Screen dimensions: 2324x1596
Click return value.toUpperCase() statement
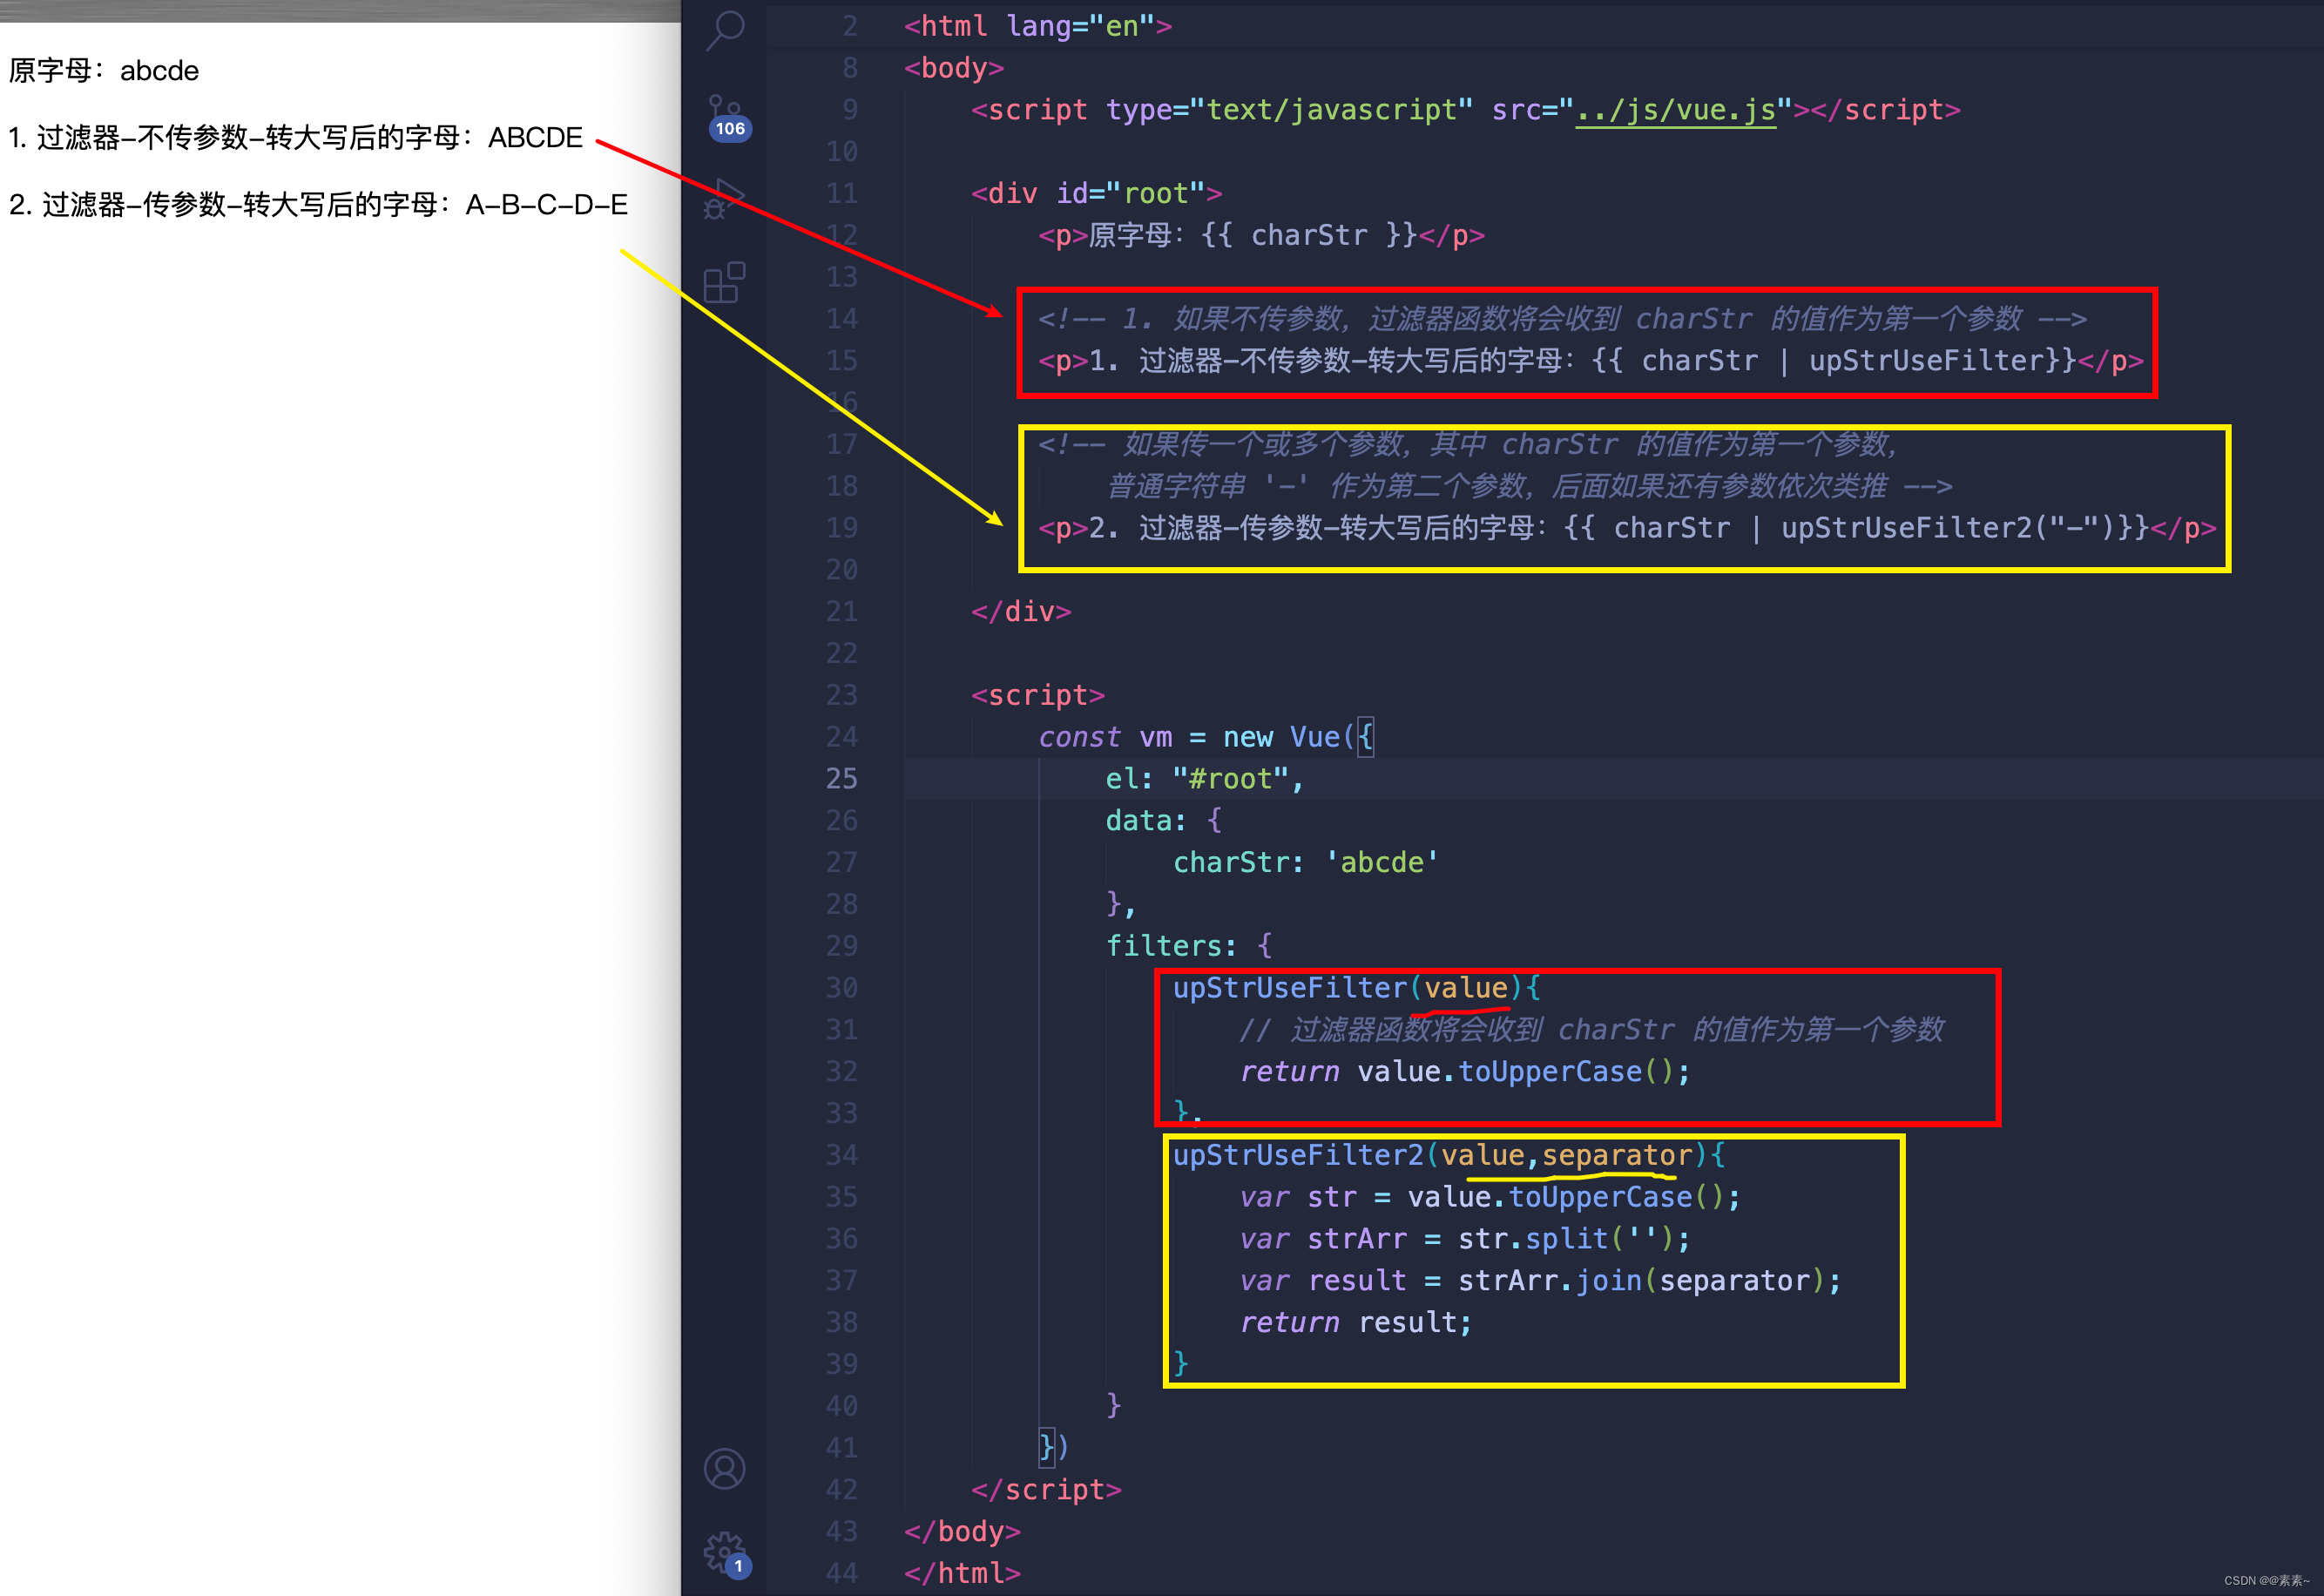point(1465,1072)
